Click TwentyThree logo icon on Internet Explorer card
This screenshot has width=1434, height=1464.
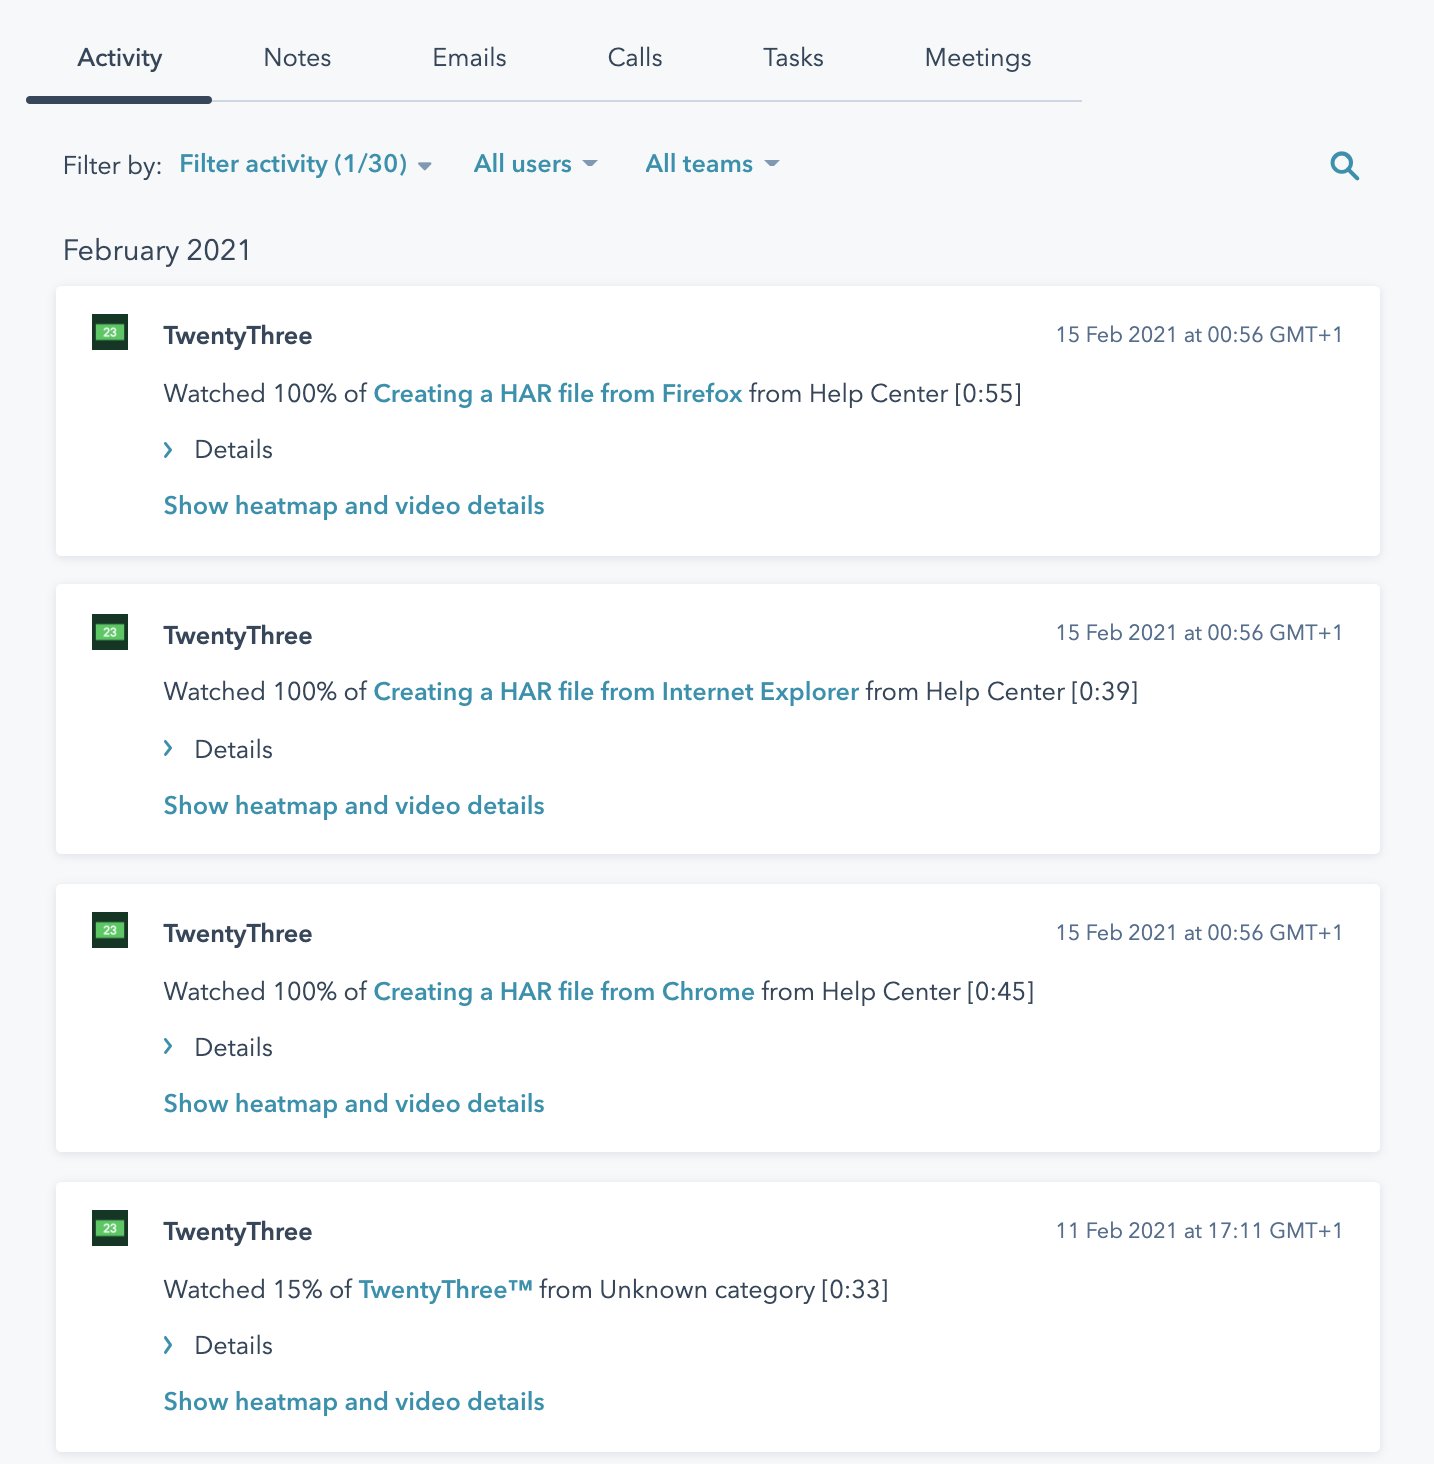110,632
